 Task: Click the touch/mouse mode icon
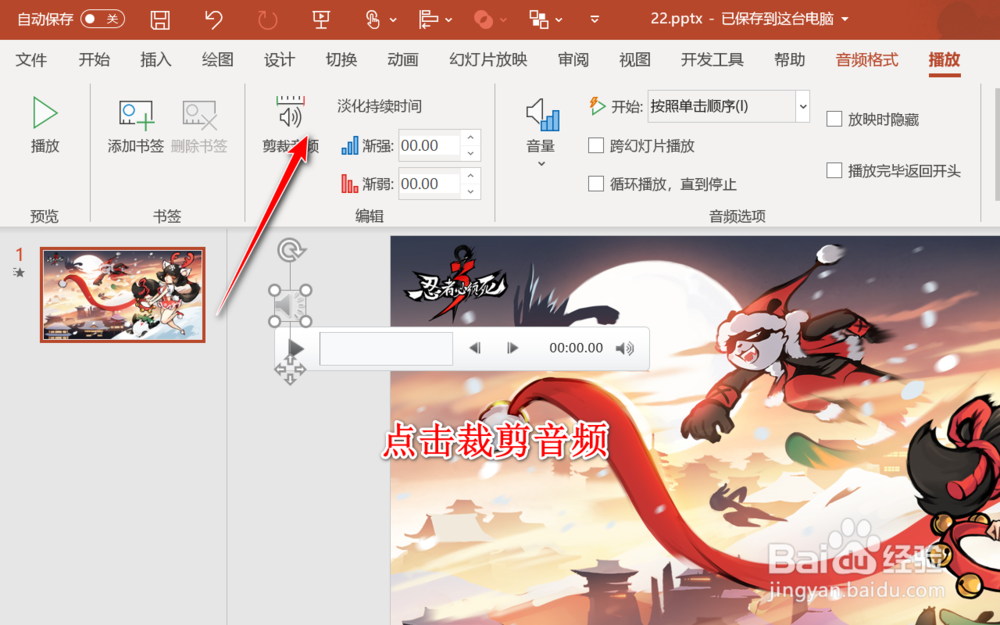point(372,20)
